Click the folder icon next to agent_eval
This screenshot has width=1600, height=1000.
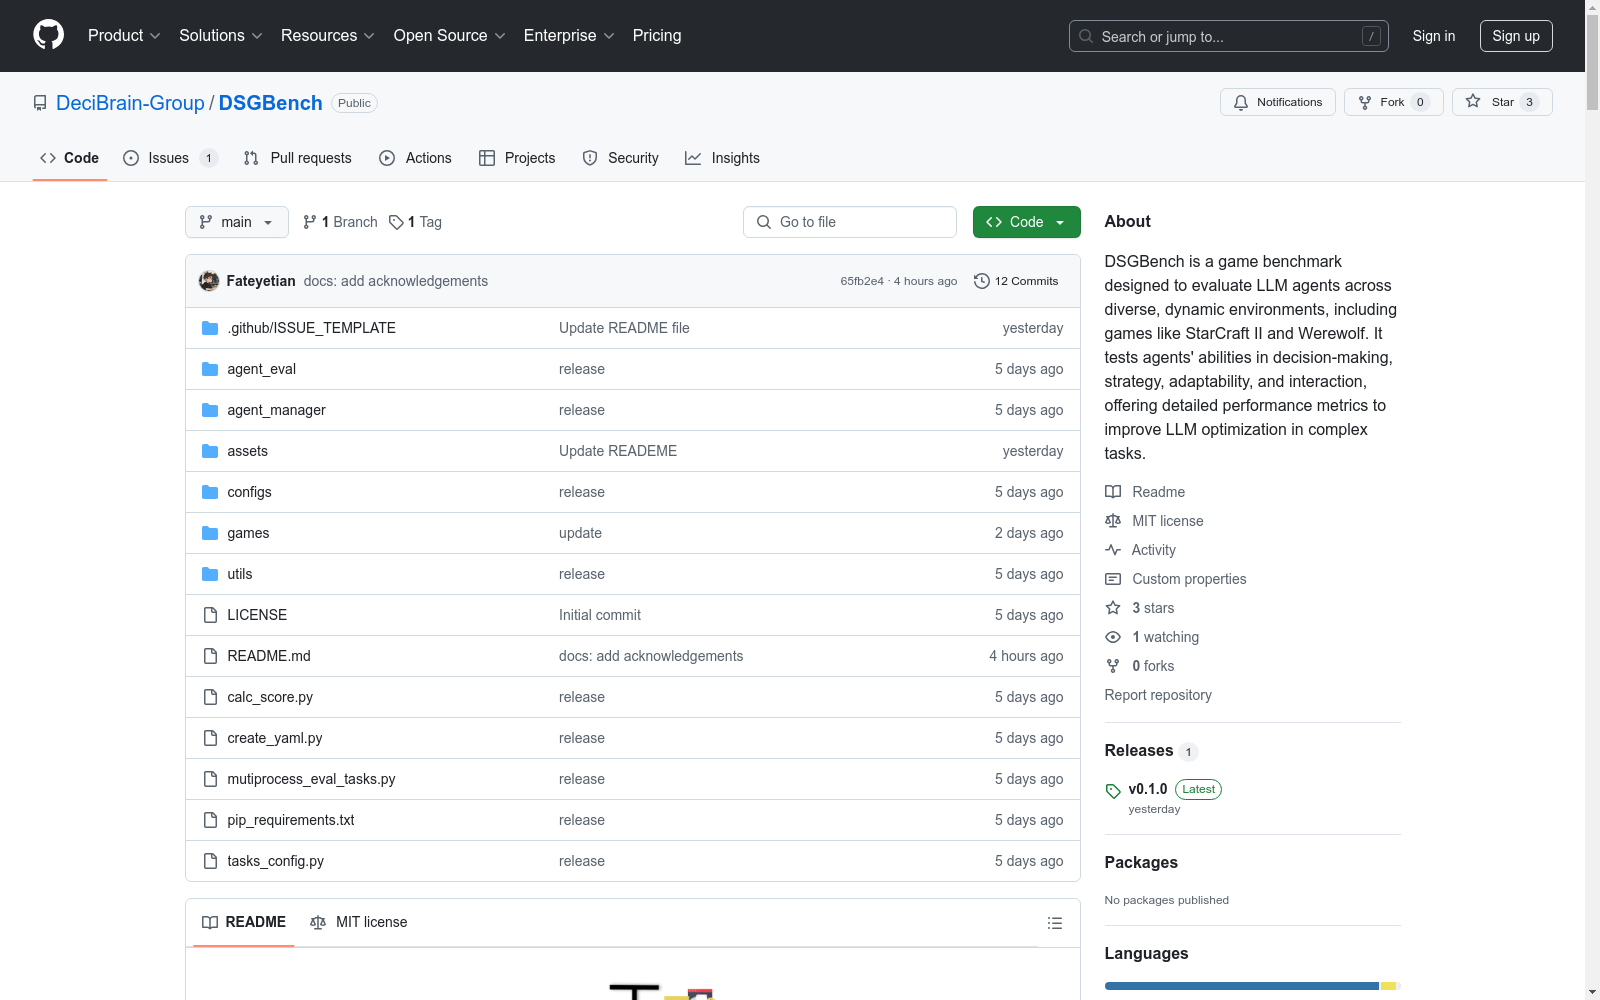click(x=210, y=369)
